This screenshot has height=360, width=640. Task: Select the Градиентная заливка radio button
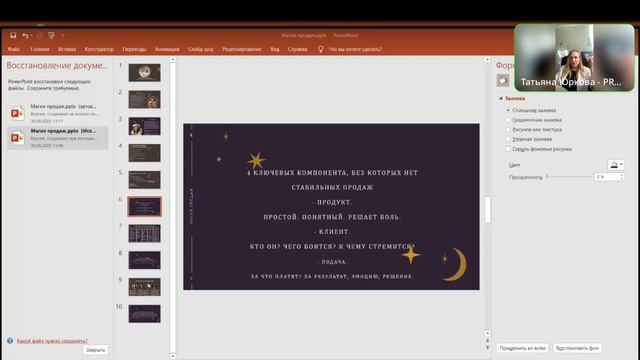pos(508,120)
